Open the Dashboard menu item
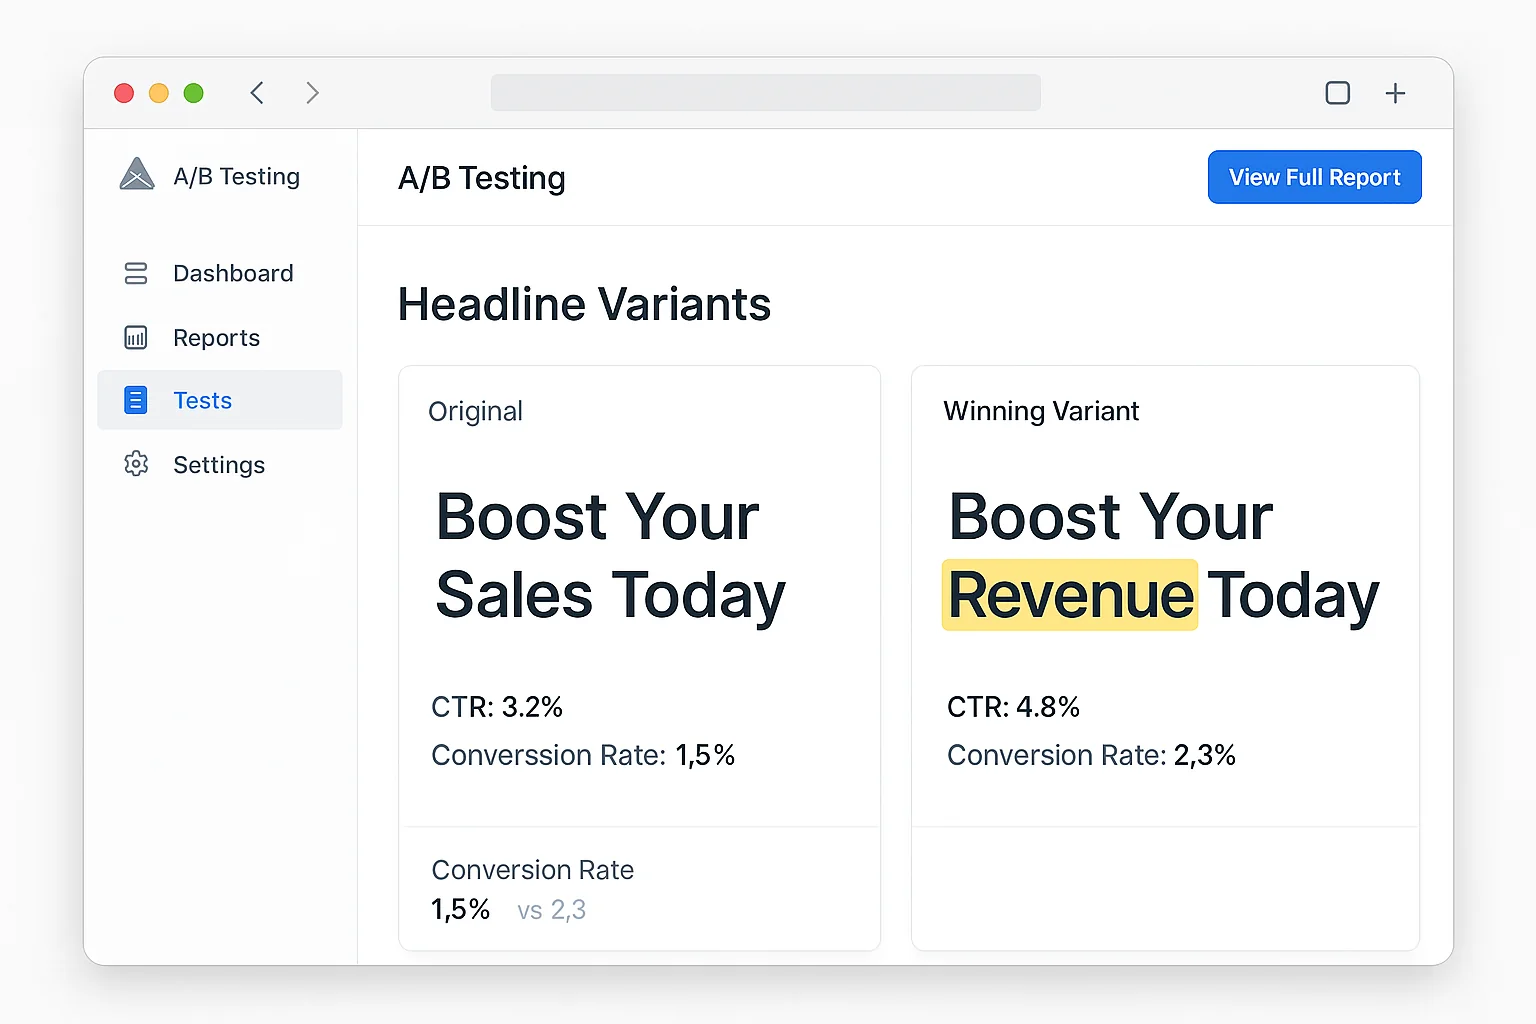Screen dimensions: 1536x1024 pyautogui.click(x=233, y=273)
